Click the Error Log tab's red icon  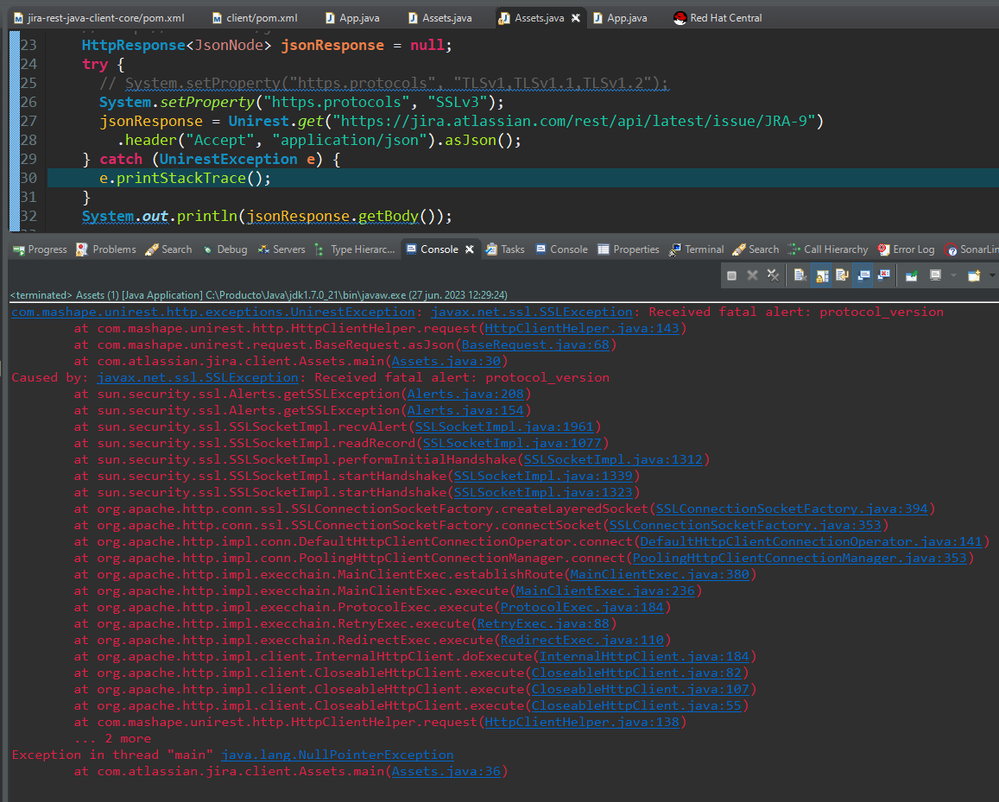tap(883, 249)
